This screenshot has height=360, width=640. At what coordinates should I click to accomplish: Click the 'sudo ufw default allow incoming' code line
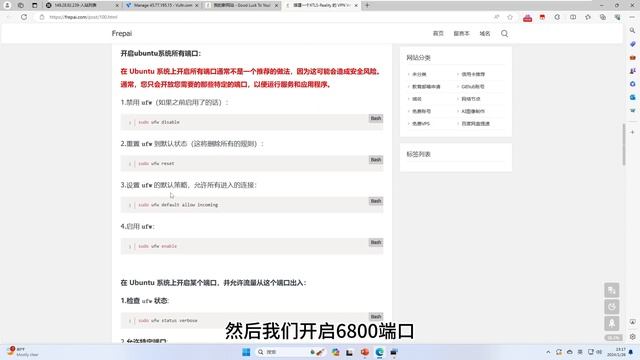178,204
